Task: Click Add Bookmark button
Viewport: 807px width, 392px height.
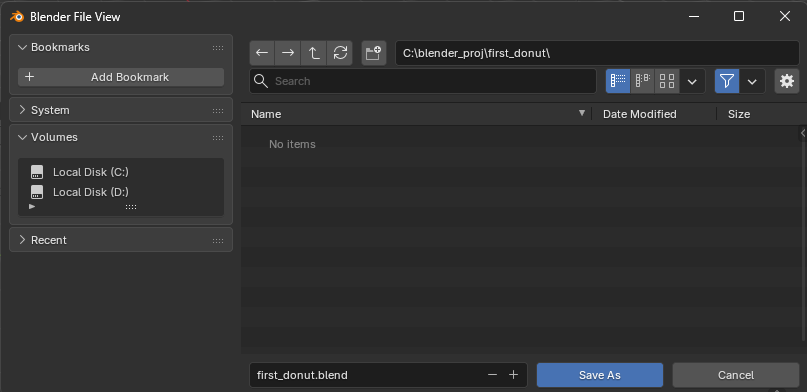Action: click(121, 77)
